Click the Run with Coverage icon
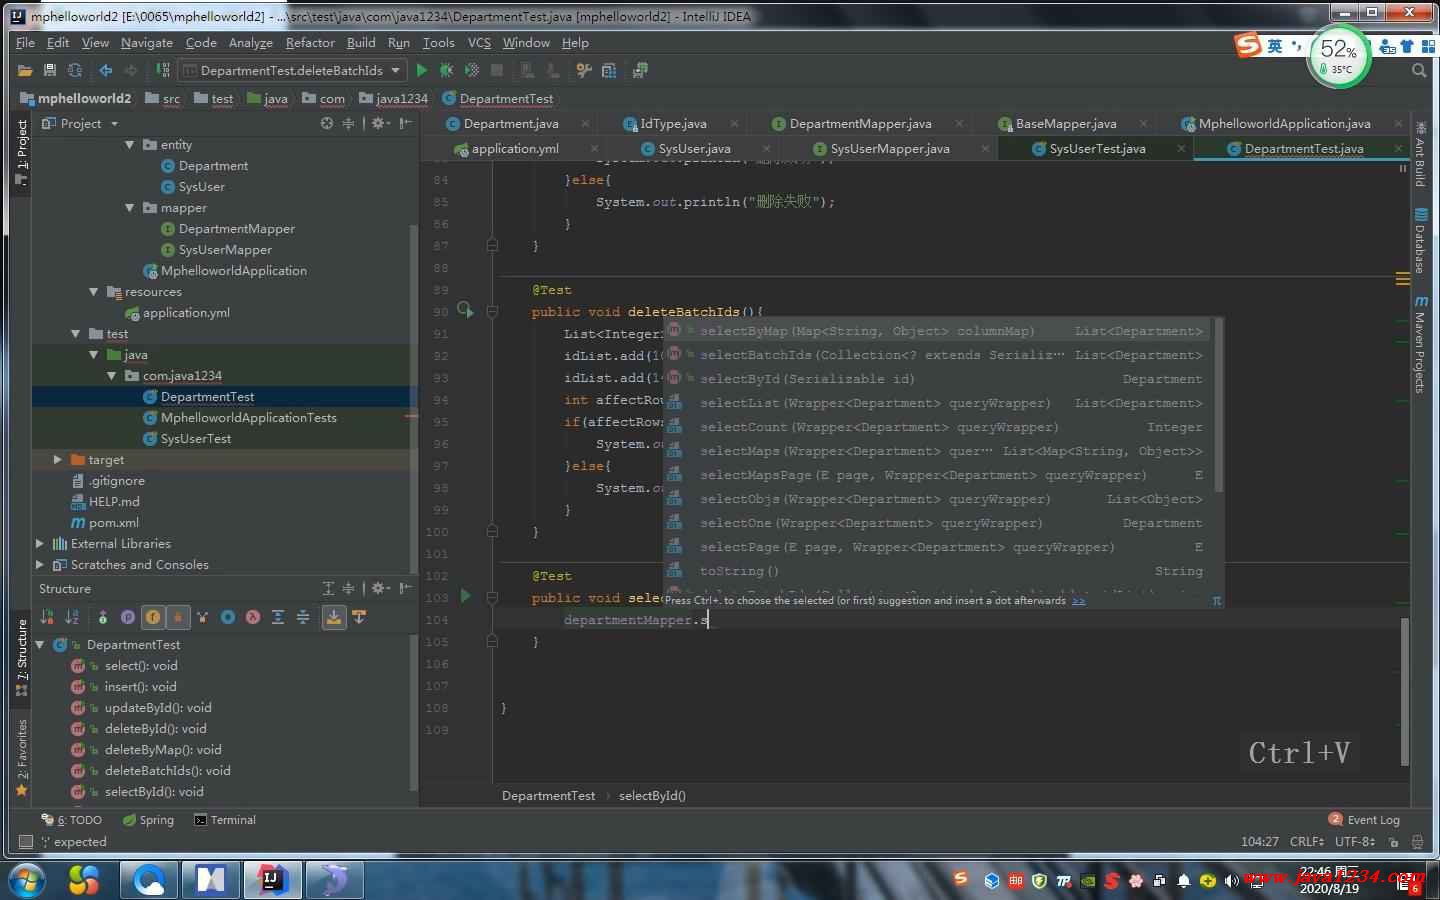The image size is (1440, 900). 471,70
